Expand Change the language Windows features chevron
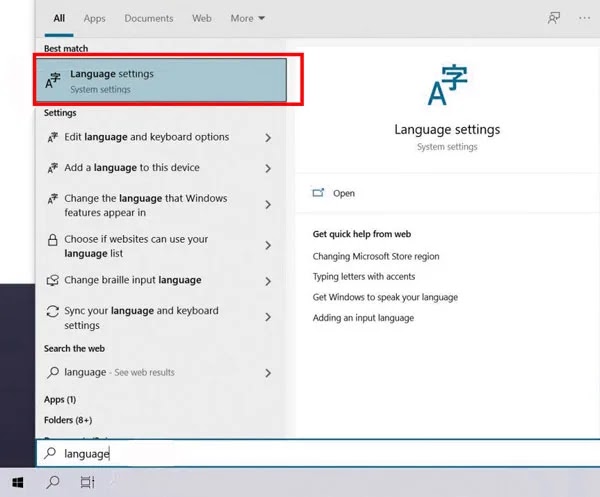Viewport: 600px width, 497px height. click(x=268, y=205)
